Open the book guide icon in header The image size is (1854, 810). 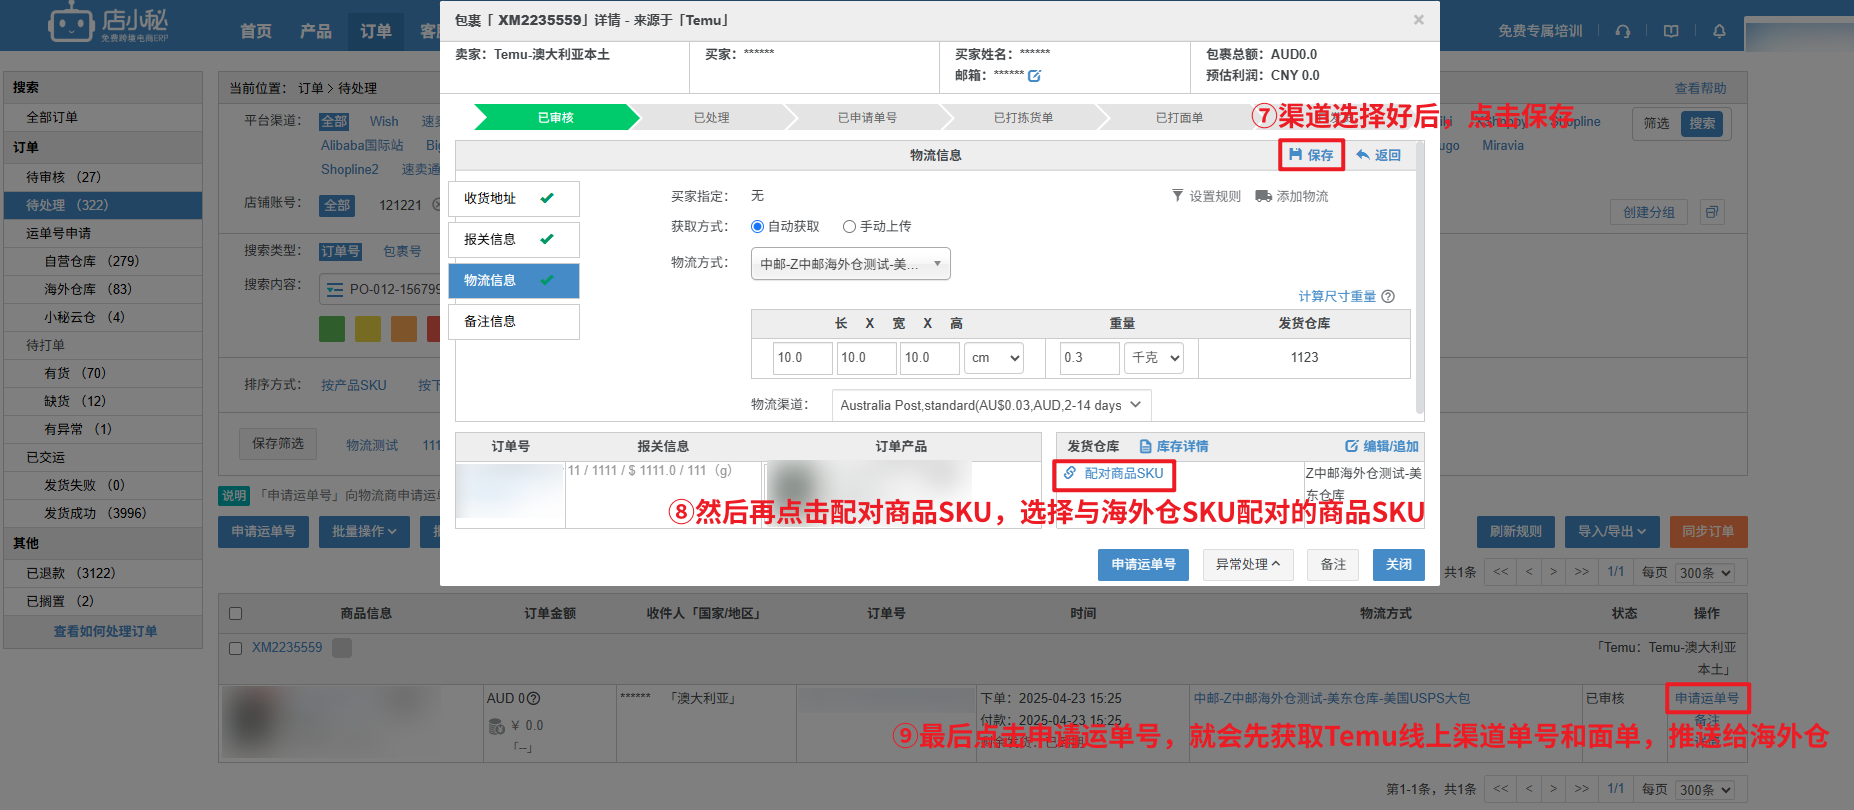pos(1671,31)
